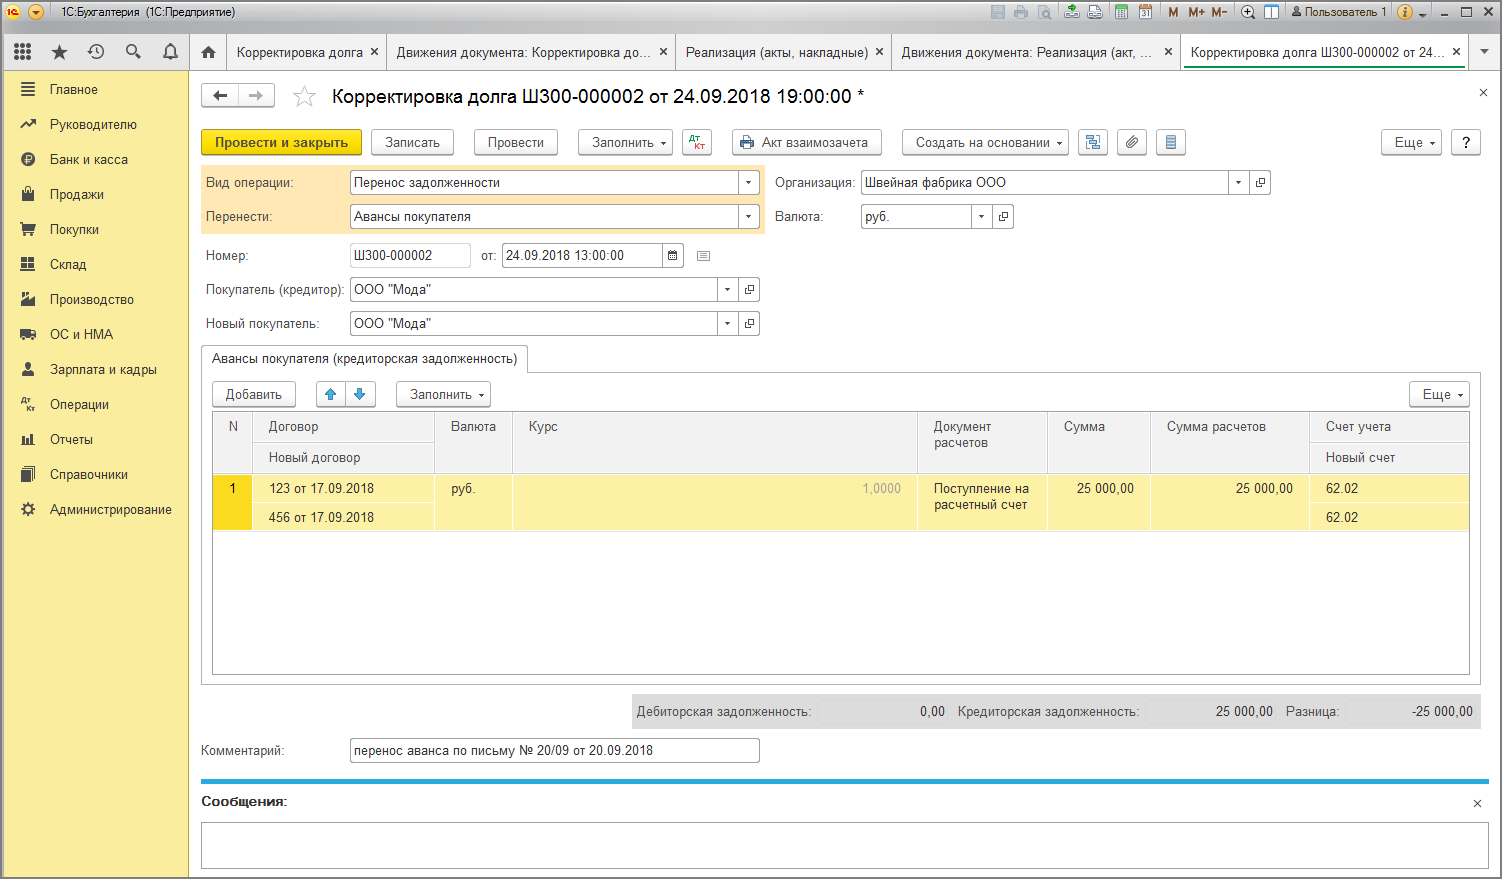Open Favorites star in top panel

coord(59,52)
